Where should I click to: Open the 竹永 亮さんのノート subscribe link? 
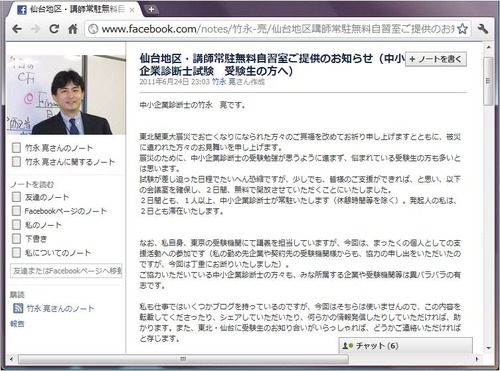click(60, 309)
